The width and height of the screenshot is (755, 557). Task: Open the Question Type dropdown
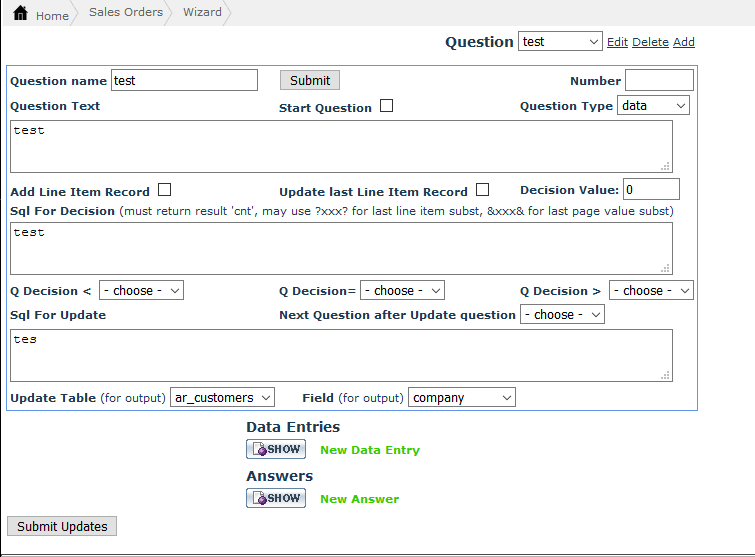(653, 106)
